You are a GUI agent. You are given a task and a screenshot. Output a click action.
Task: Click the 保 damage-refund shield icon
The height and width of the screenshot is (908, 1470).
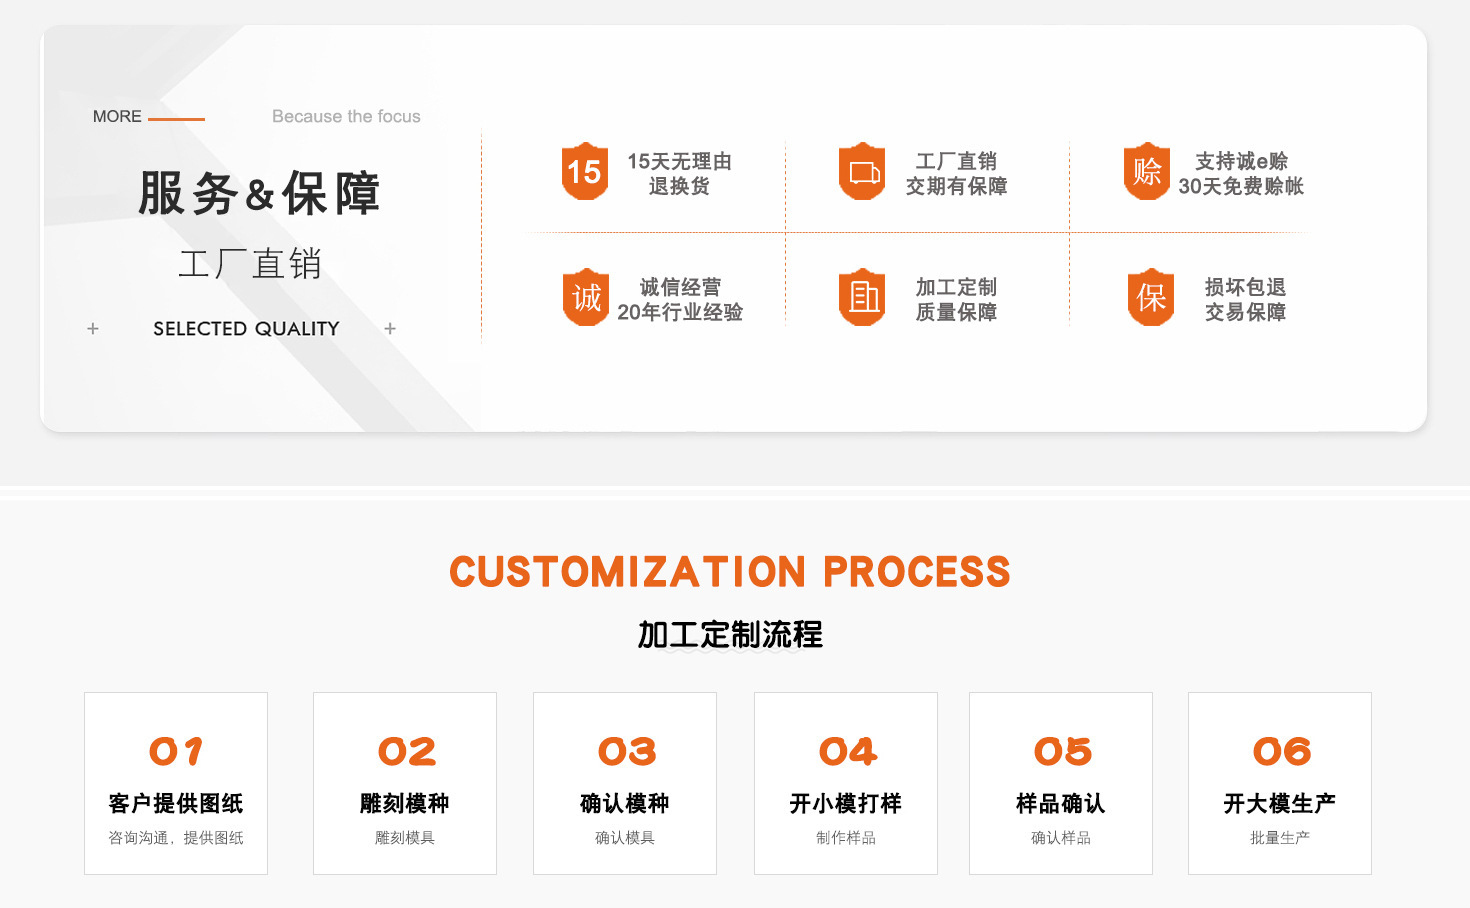tap(1149, 297)
